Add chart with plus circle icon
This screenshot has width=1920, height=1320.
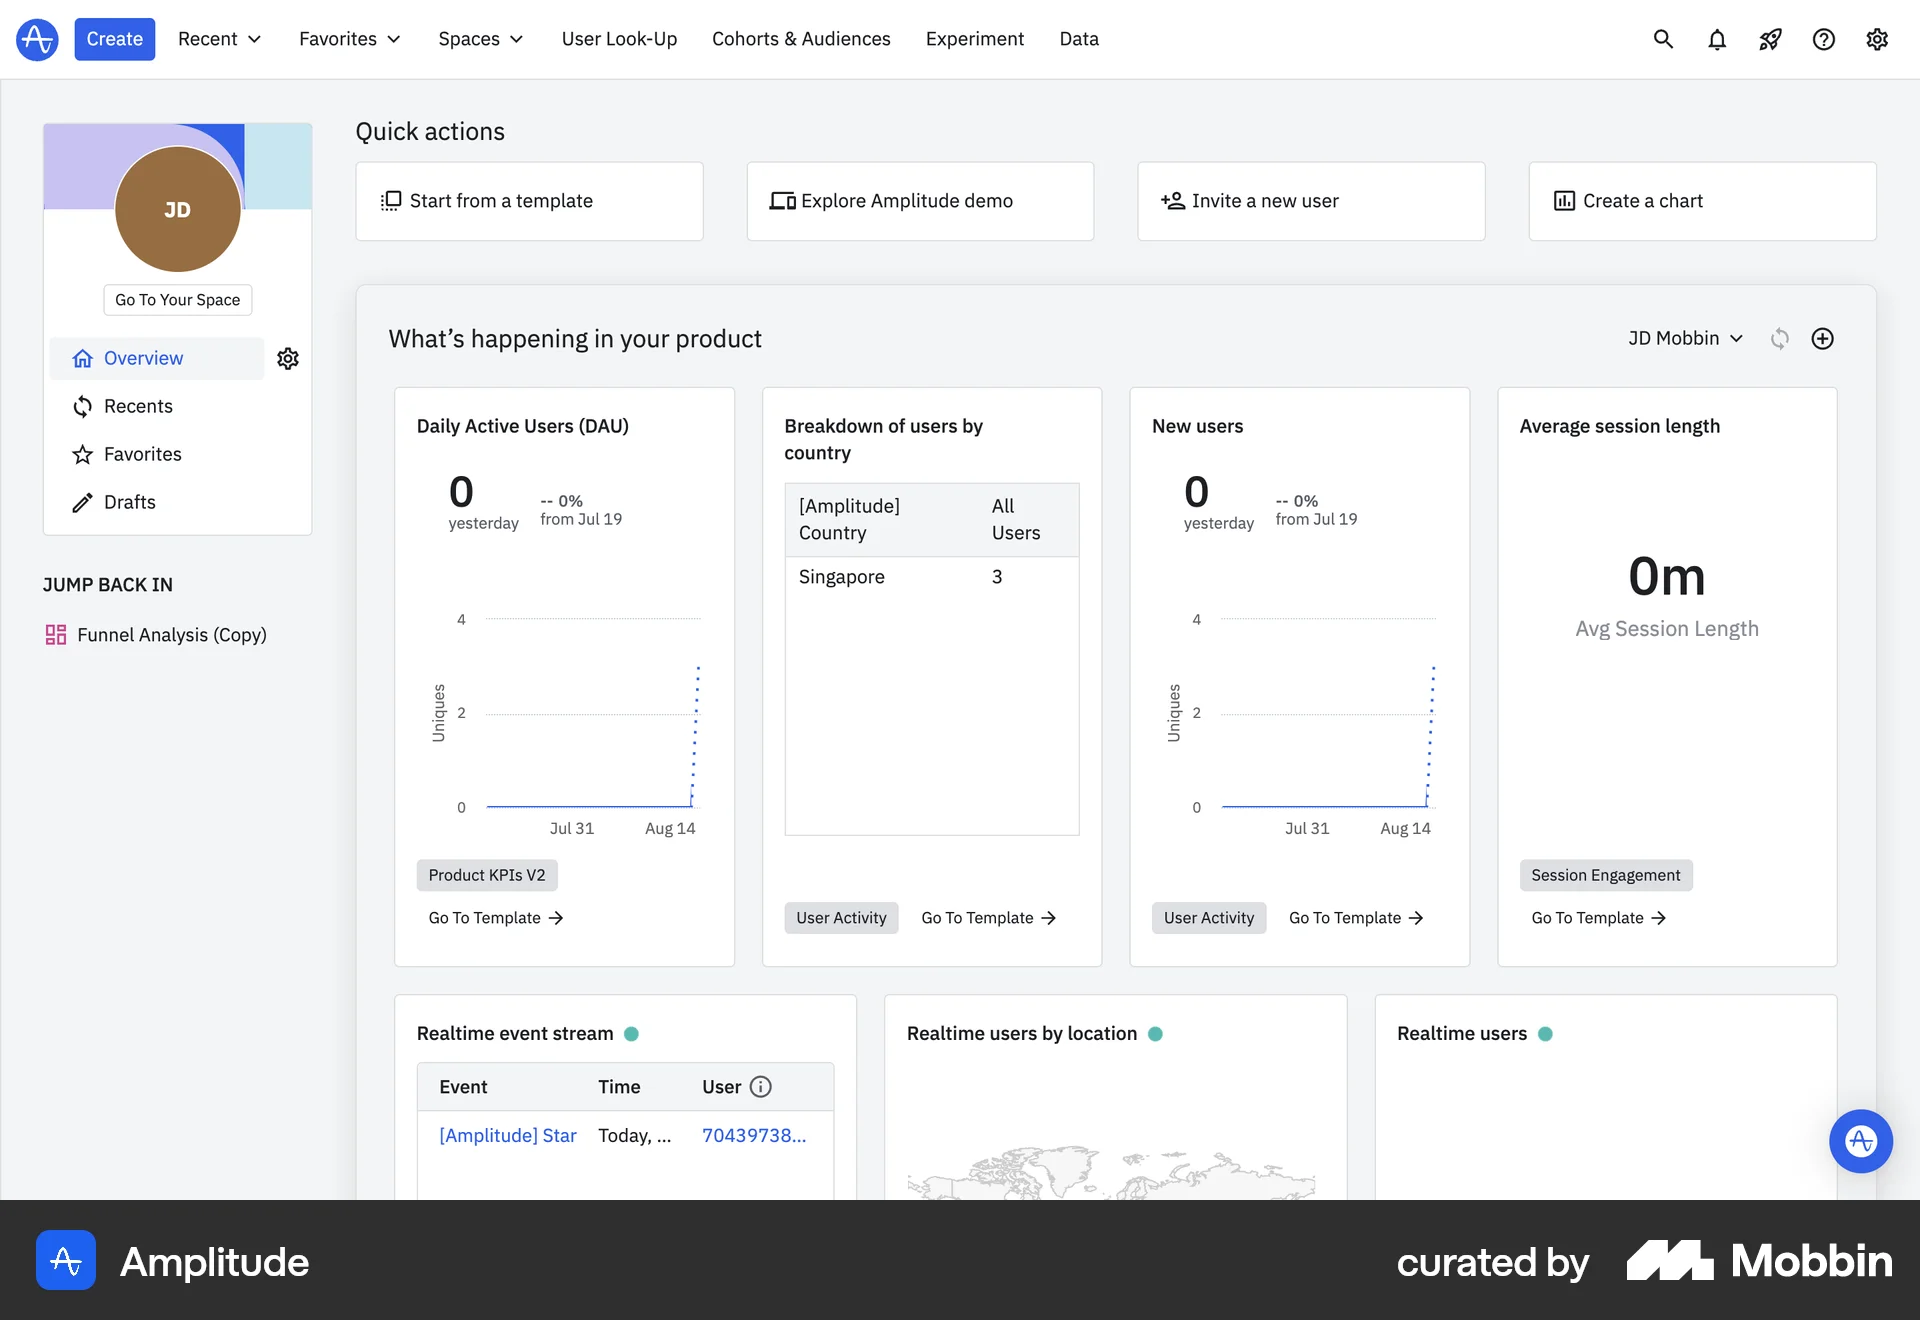pyautogui.click(x=1823, y=339)
